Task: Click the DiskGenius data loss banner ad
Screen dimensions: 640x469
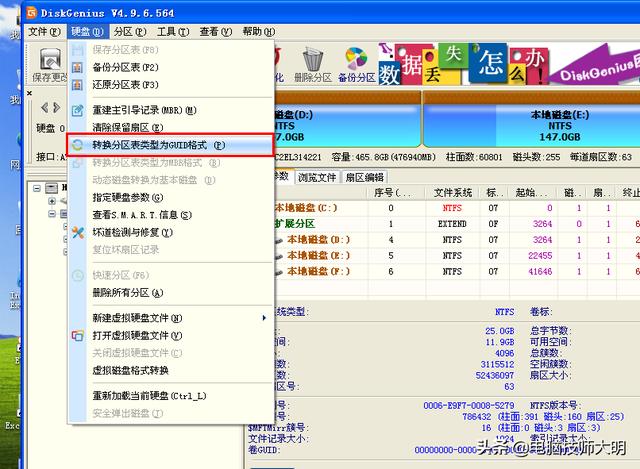Action: tap(509, 63)
